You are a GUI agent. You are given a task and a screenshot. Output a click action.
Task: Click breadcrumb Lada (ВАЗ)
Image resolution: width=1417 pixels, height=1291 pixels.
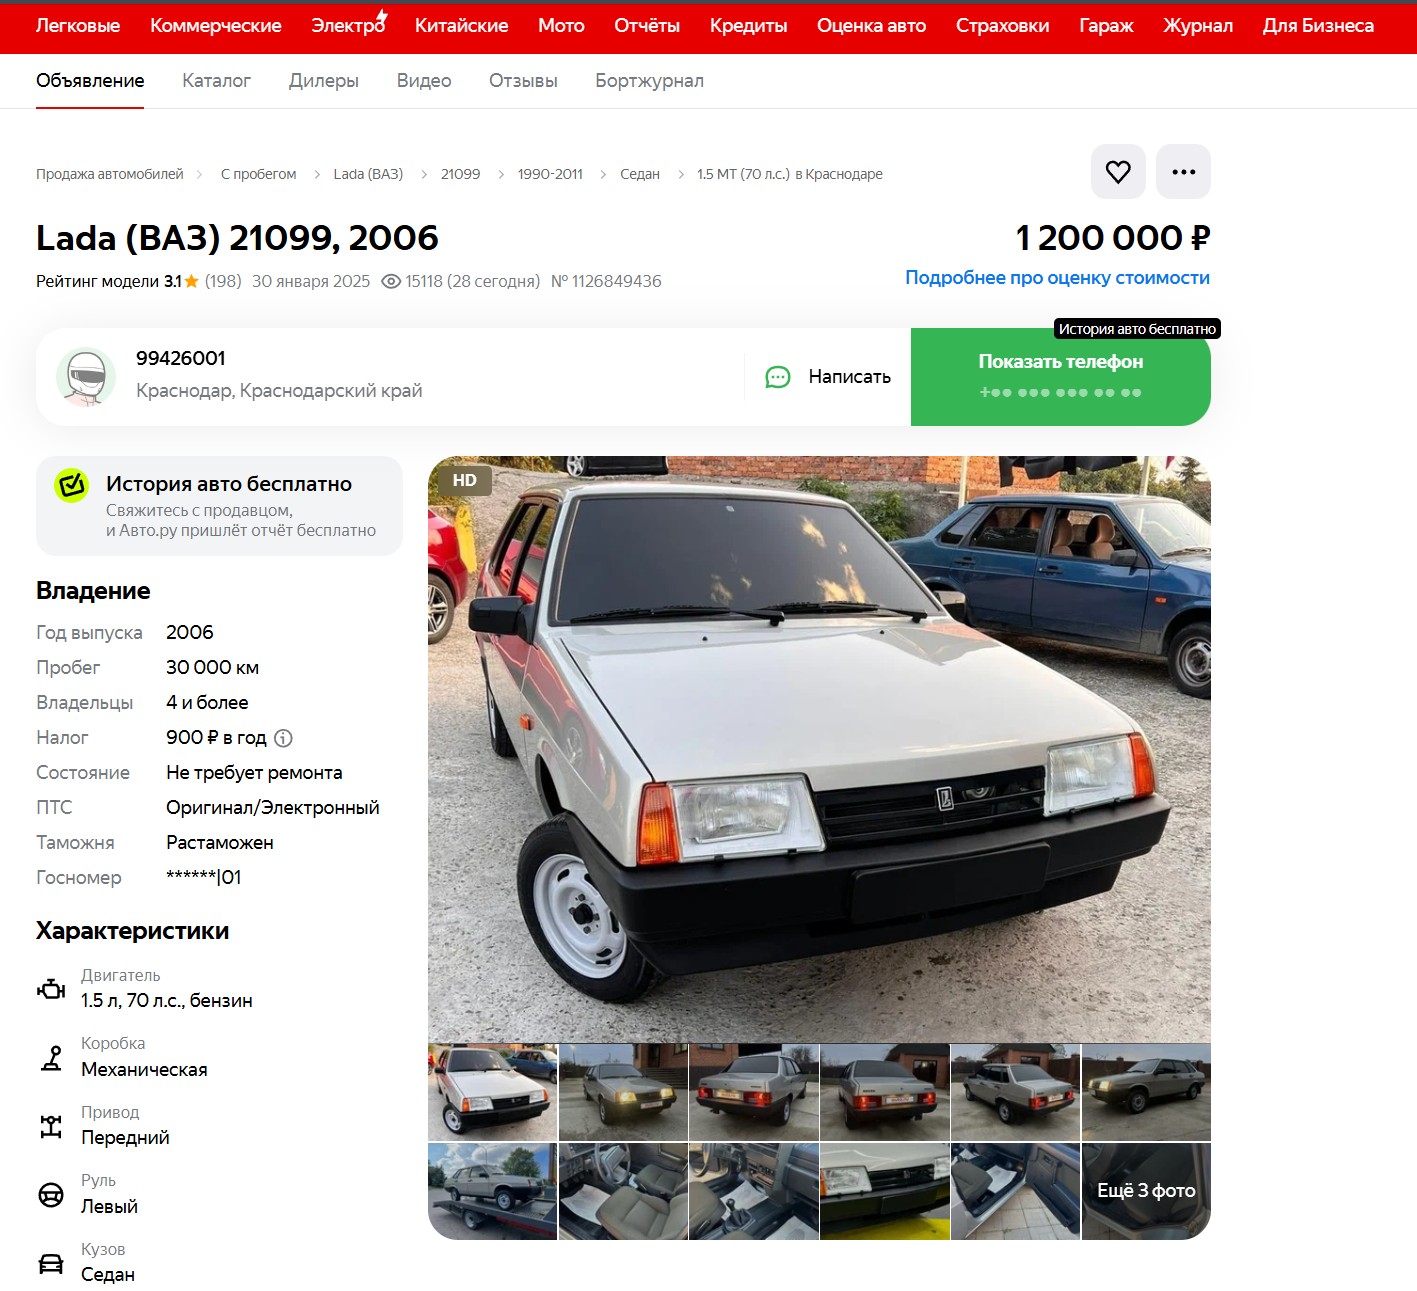[368, 174]
